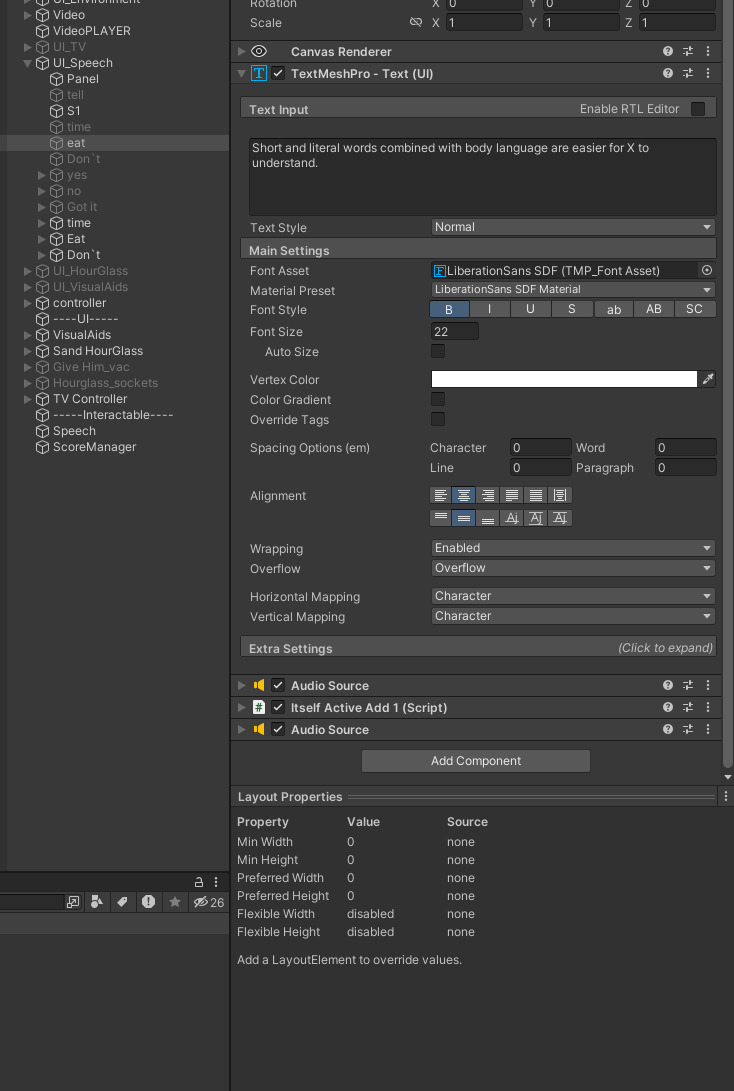Open presets for TextMeshPro component
The image size is (734, 1091).
688,73
